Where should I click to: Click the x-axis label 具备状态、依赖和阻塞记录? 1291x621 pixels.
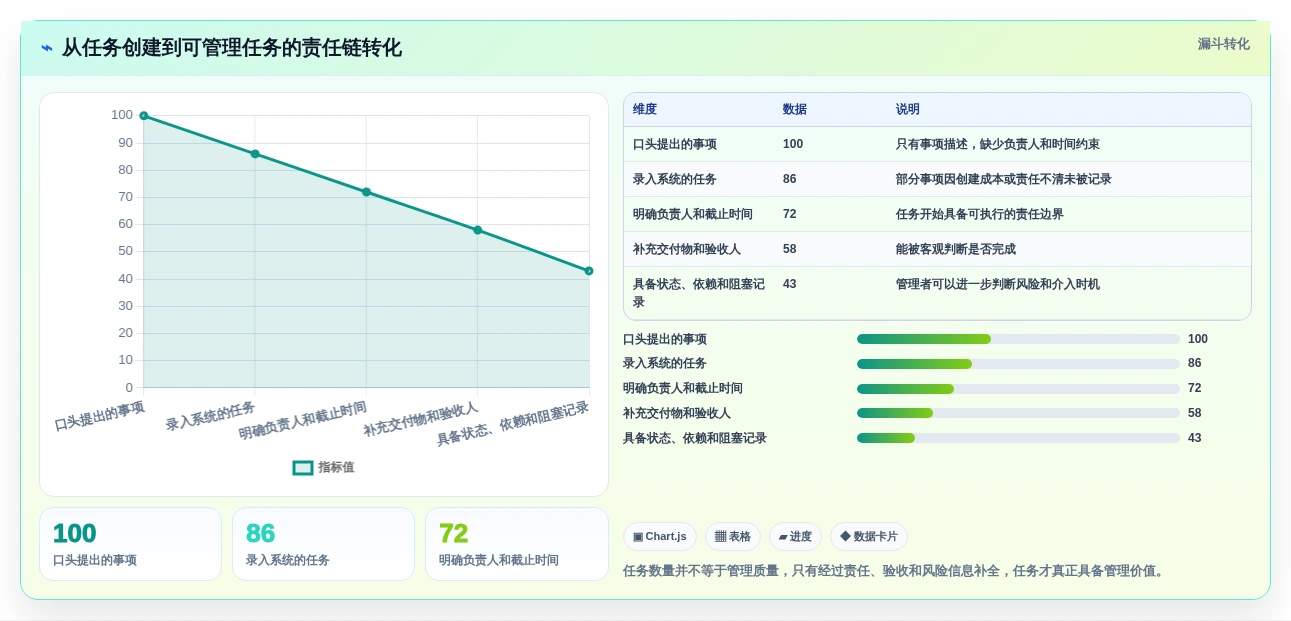pos(513,424)
